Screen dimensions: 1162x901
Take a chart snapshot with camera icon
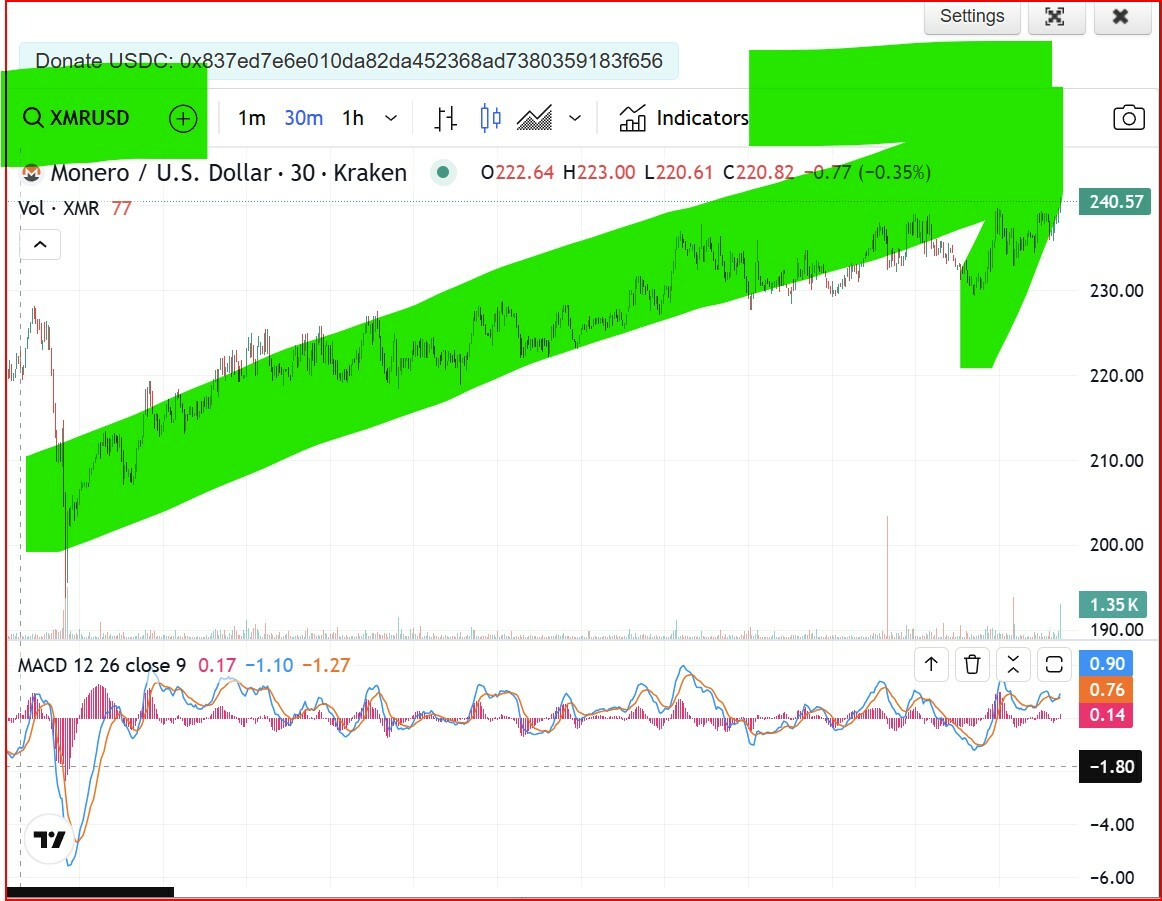pos(1128,118)
